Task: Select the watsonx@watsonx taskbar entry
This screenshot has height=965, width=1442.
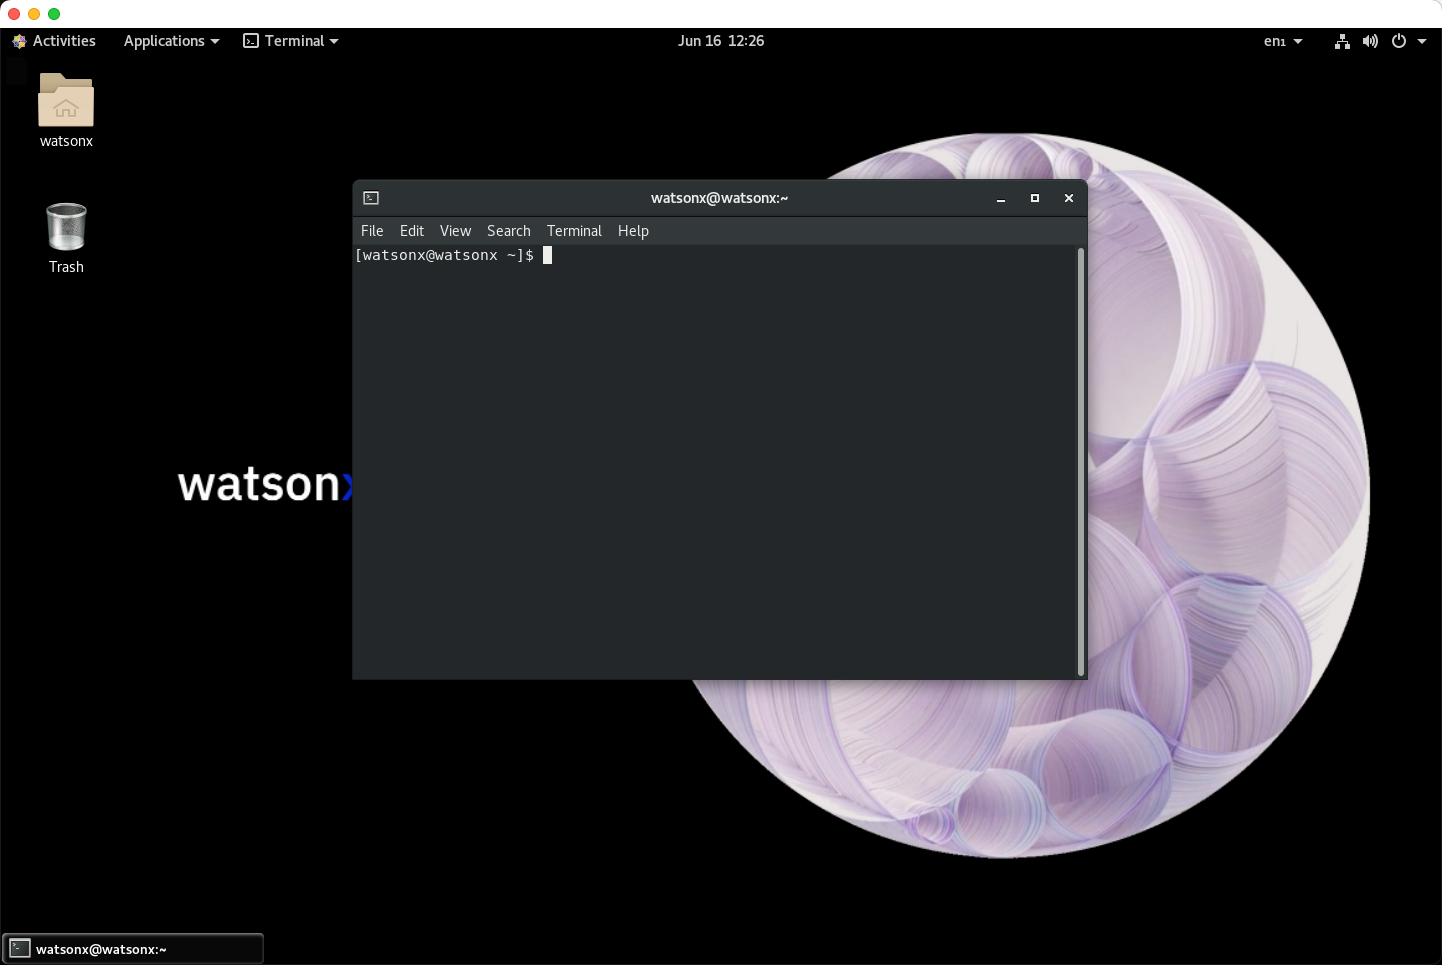Action: (133, 949)
